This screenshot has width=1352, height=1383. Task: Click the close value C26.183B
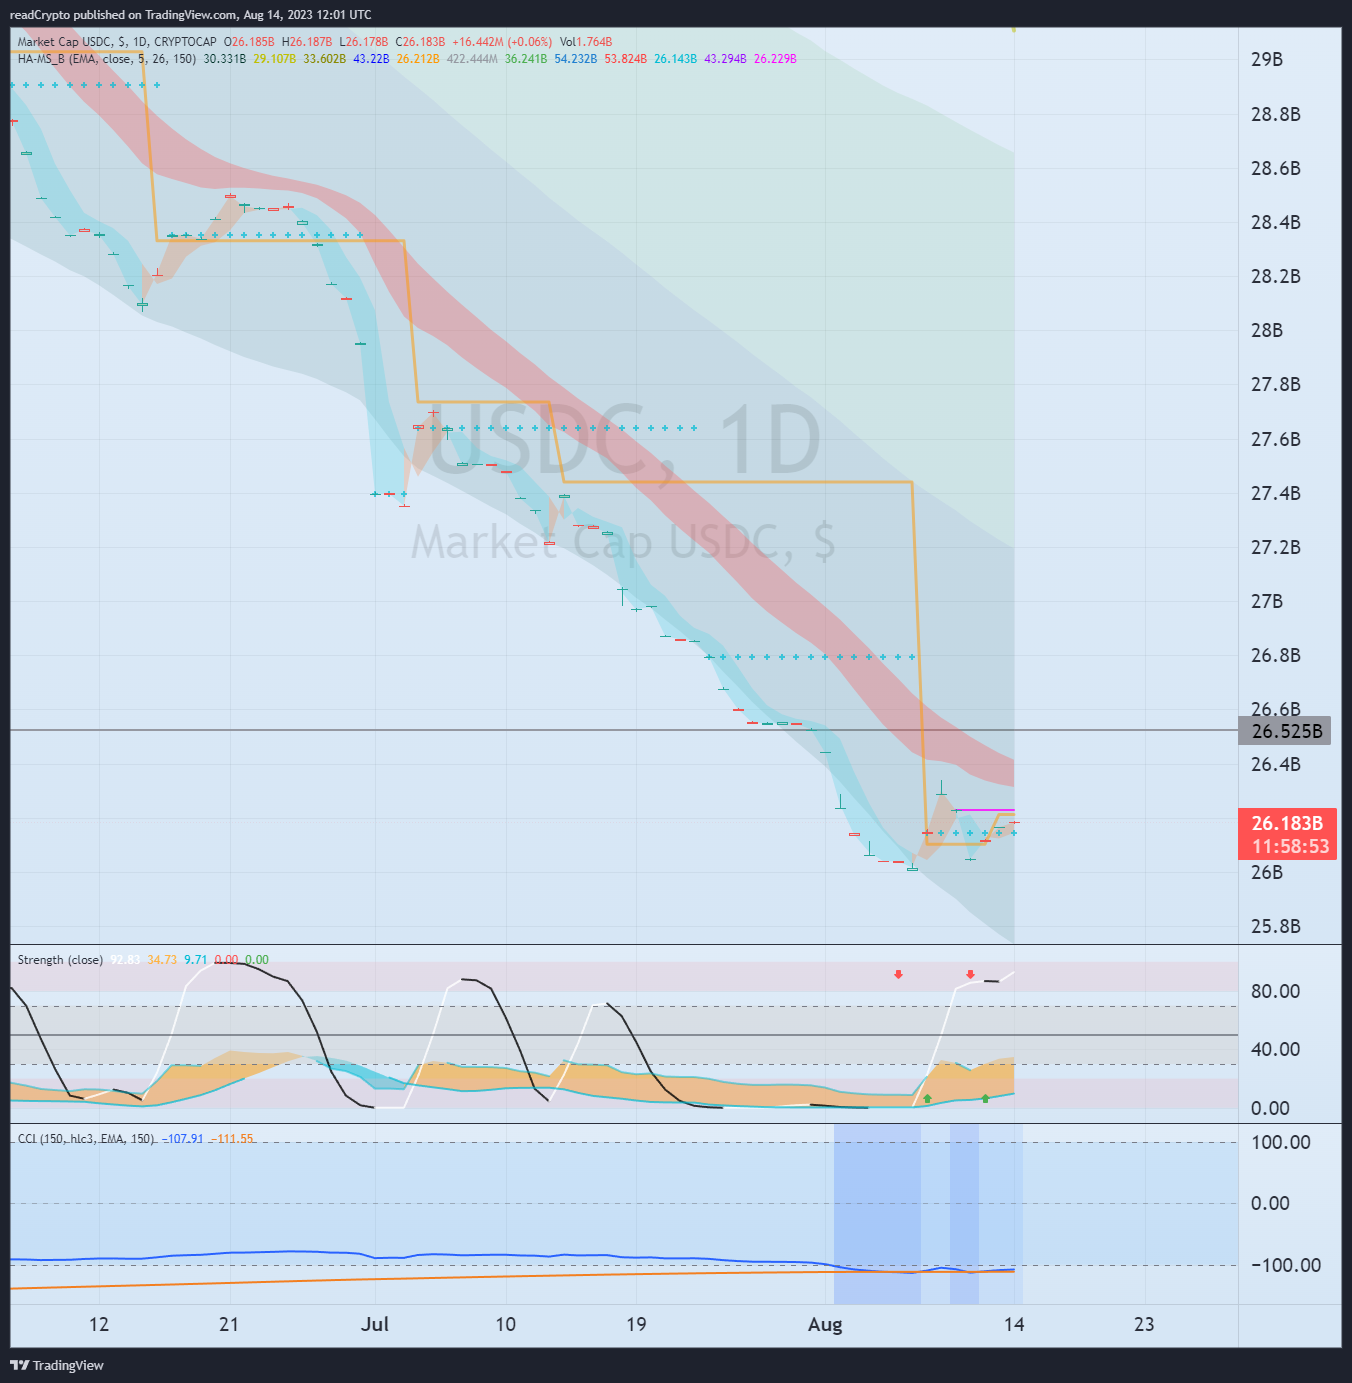click(x=420, y=42)
